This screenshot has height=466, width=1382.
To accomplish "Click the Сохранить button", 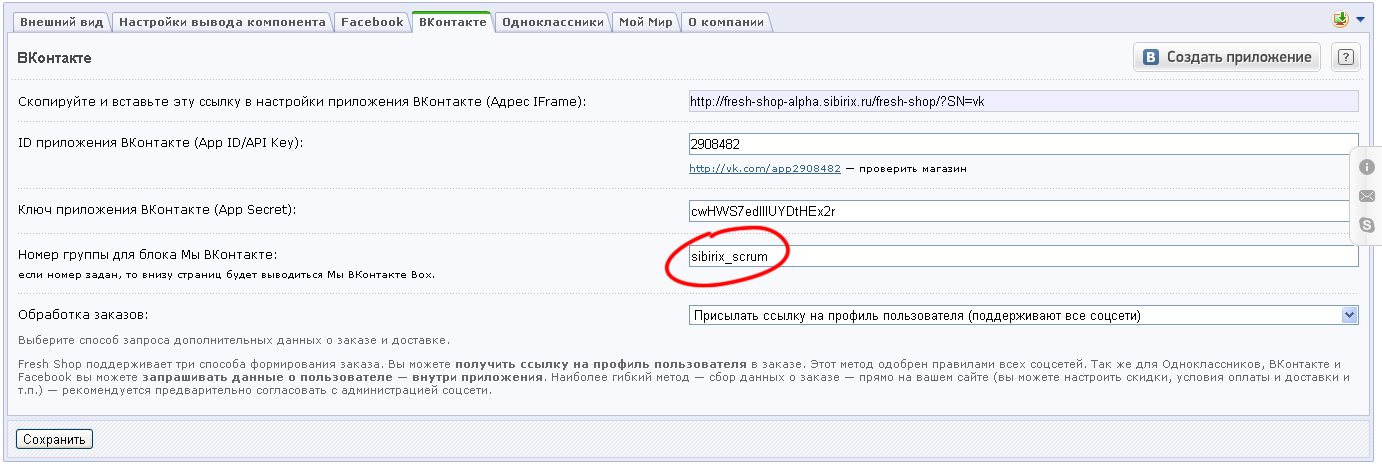I will coord(55,440).
